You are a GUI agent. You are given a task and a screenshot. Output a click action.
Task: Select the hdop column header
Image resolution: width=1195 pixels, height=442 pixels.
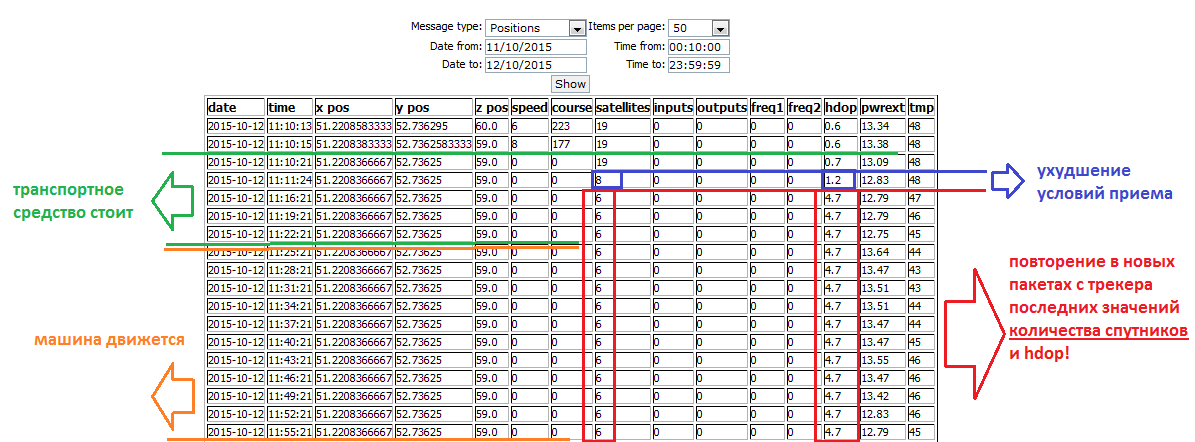(x=840, y=107)
